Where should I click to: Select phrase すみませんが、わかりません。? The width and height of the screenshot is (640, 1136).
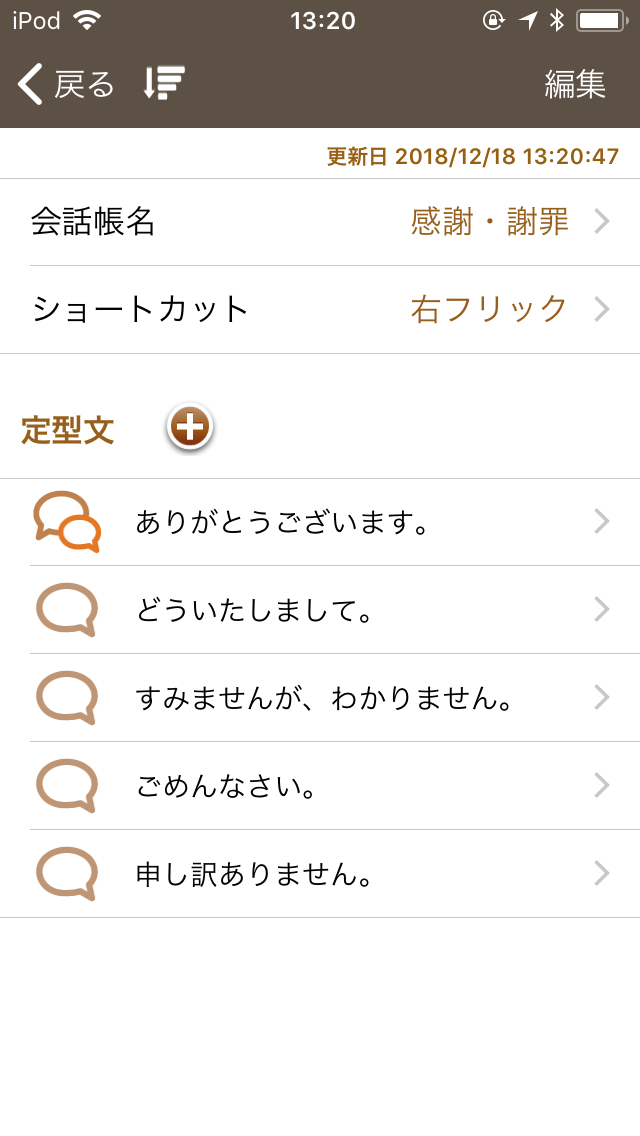coord(325,698)
